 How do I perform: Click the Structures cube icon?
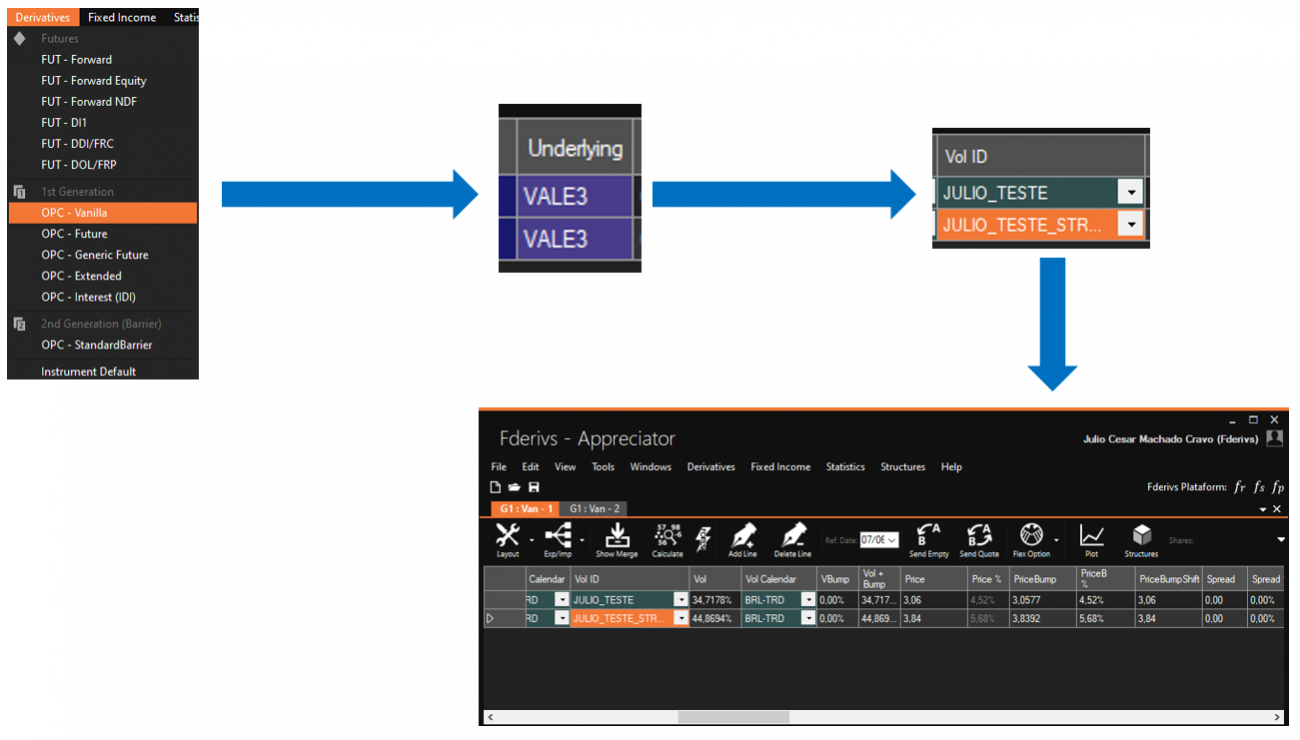click(x=1141, y=537)
